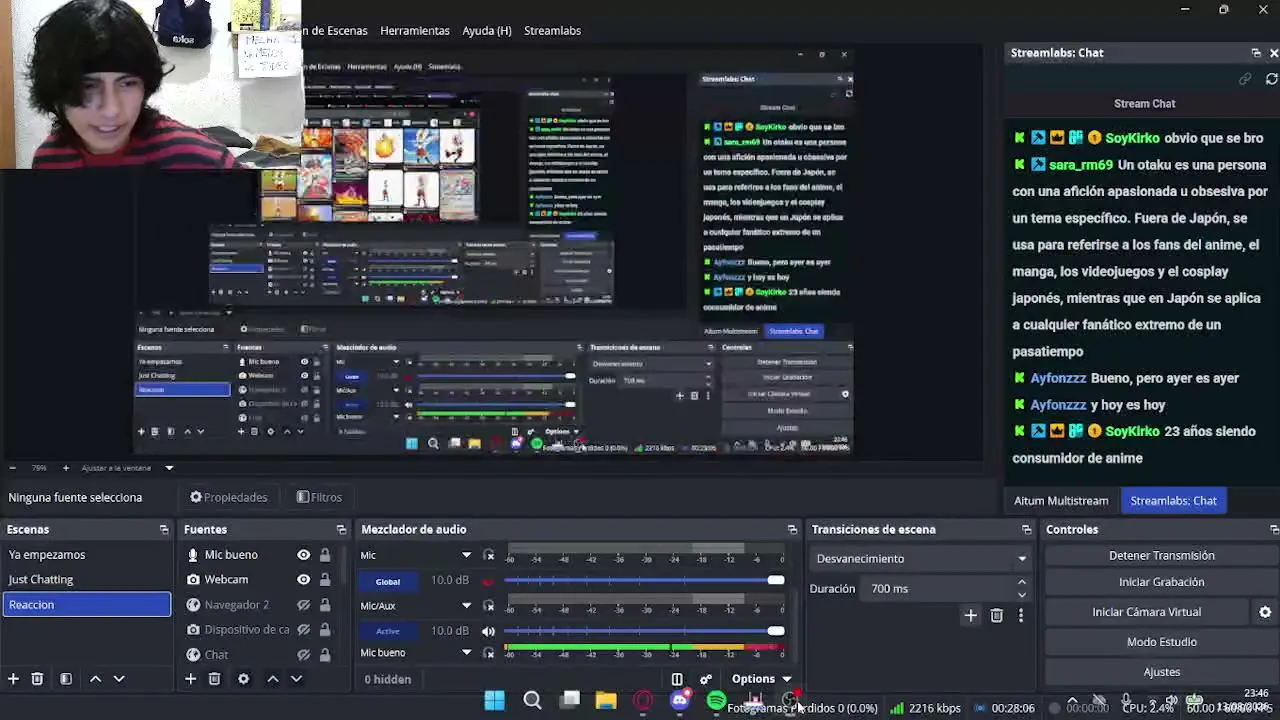This screenshot has width=1280, height=720.
Task: Open the Desvanecimiento transition dropdown
Action: point(920,559)
